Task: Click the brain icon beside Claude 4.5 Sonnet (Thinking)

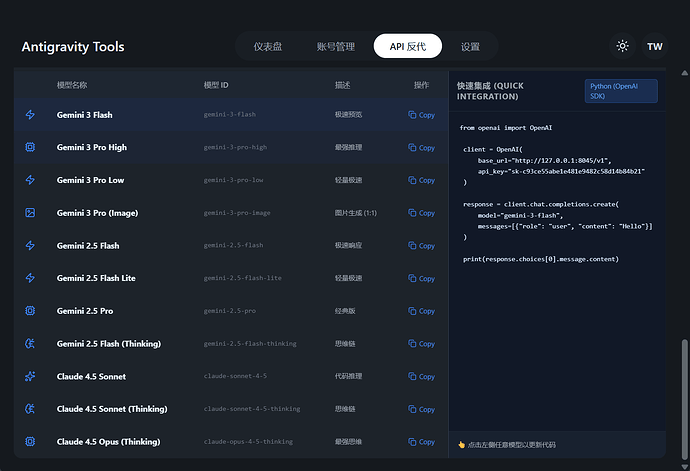Action: pyautogui.click(x=30, y=409)
